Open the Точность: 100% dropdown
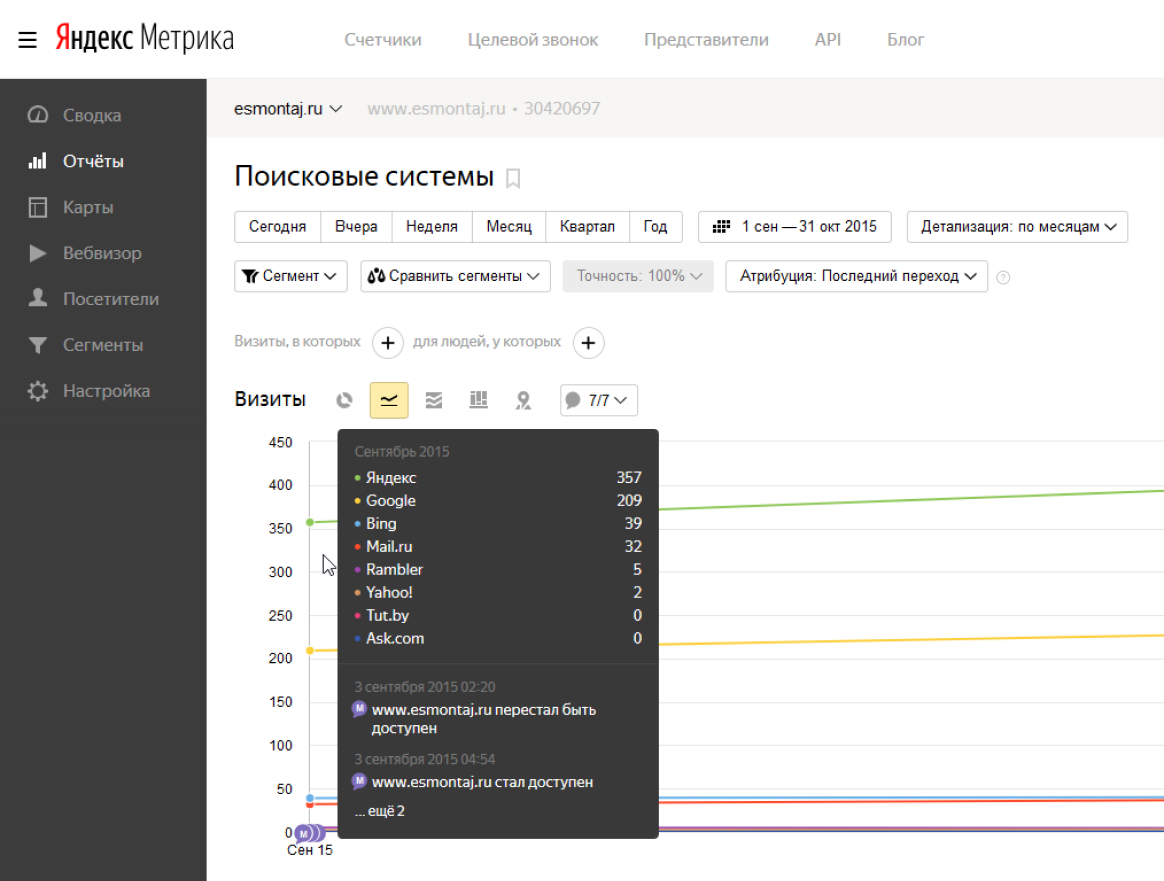The image size is (1164, 881). click(638, 276)
